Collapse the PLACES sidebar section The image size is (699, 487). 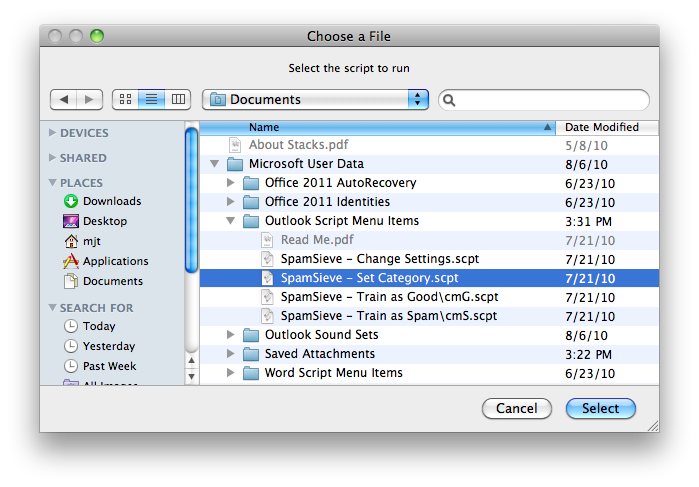(x=53, y=183)
